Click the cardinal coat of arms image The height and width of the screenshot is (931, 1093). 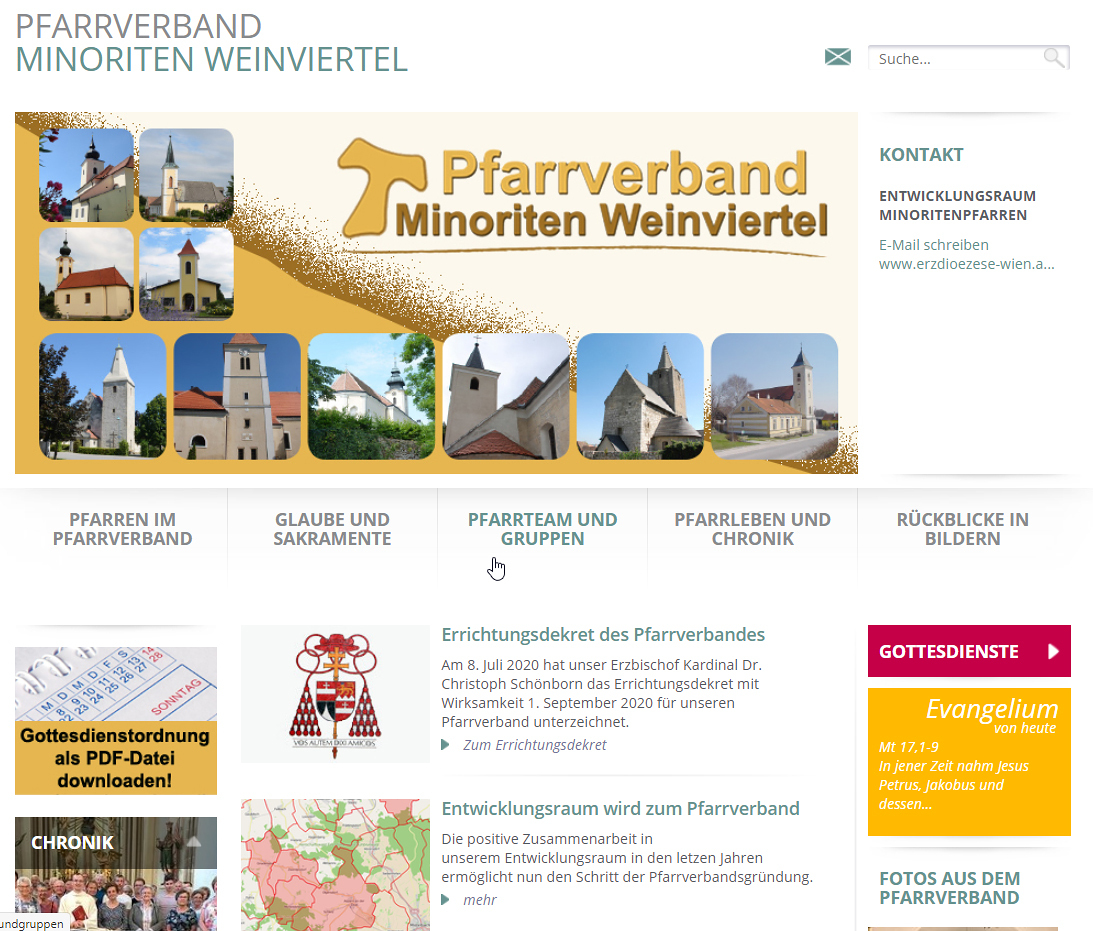[x=335, y=694]
